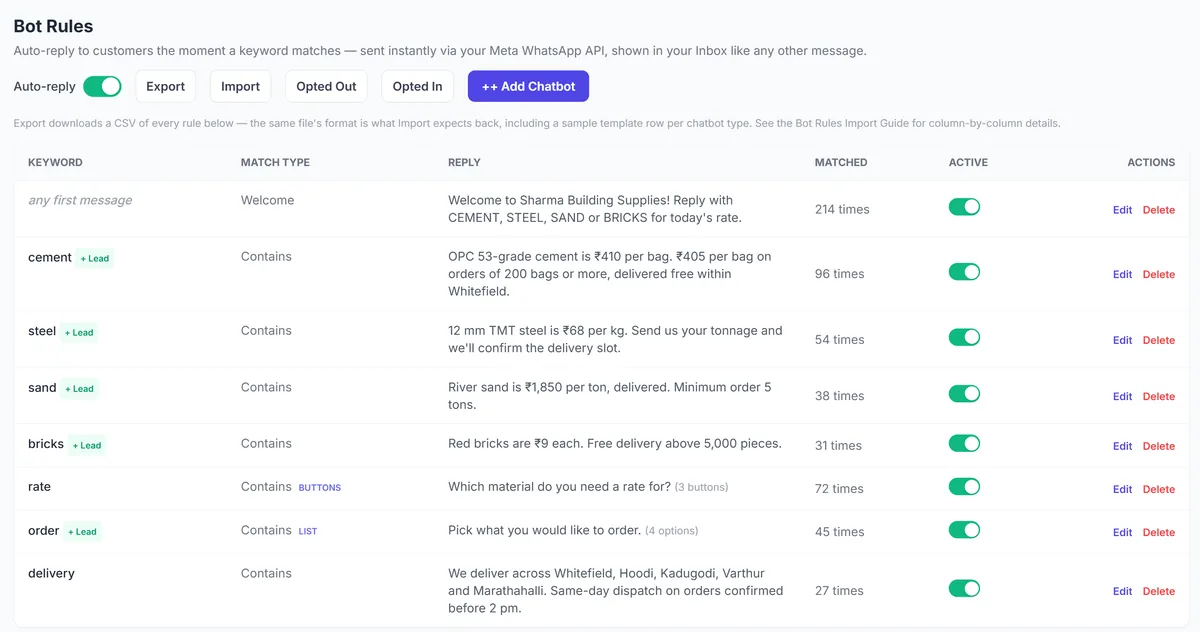
Task: Click the ACTIONS column header
Action: coord(1151,162)
